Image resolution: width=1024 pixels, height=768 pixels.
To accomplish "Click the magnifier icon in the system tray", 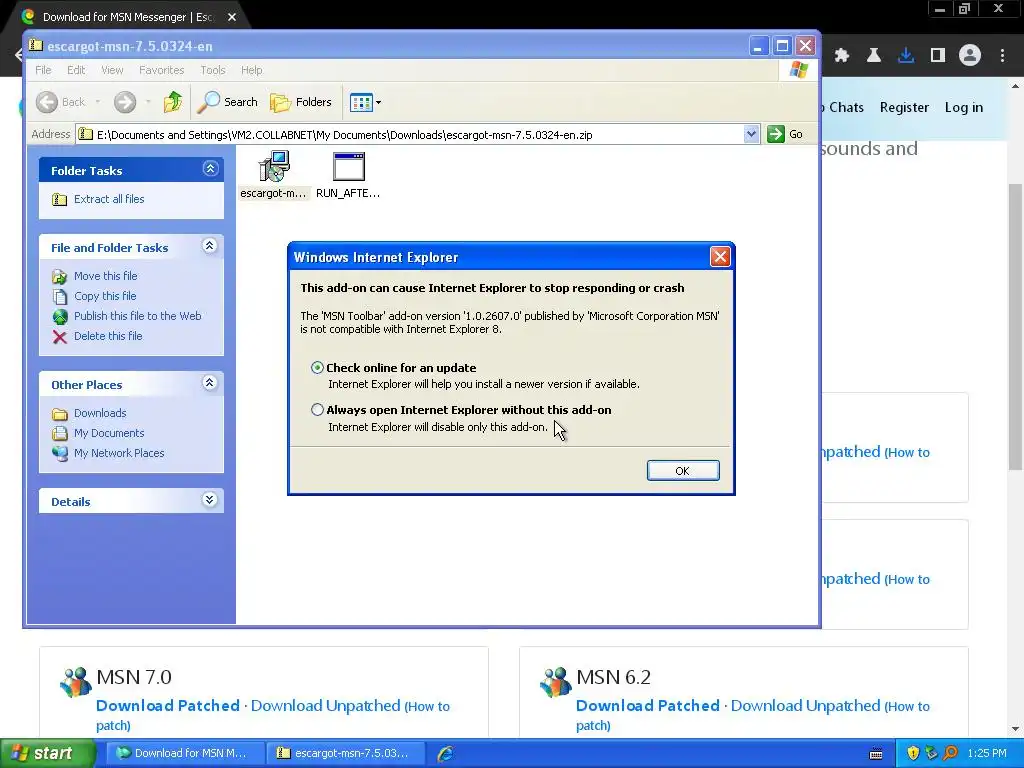I will [951, 754].
